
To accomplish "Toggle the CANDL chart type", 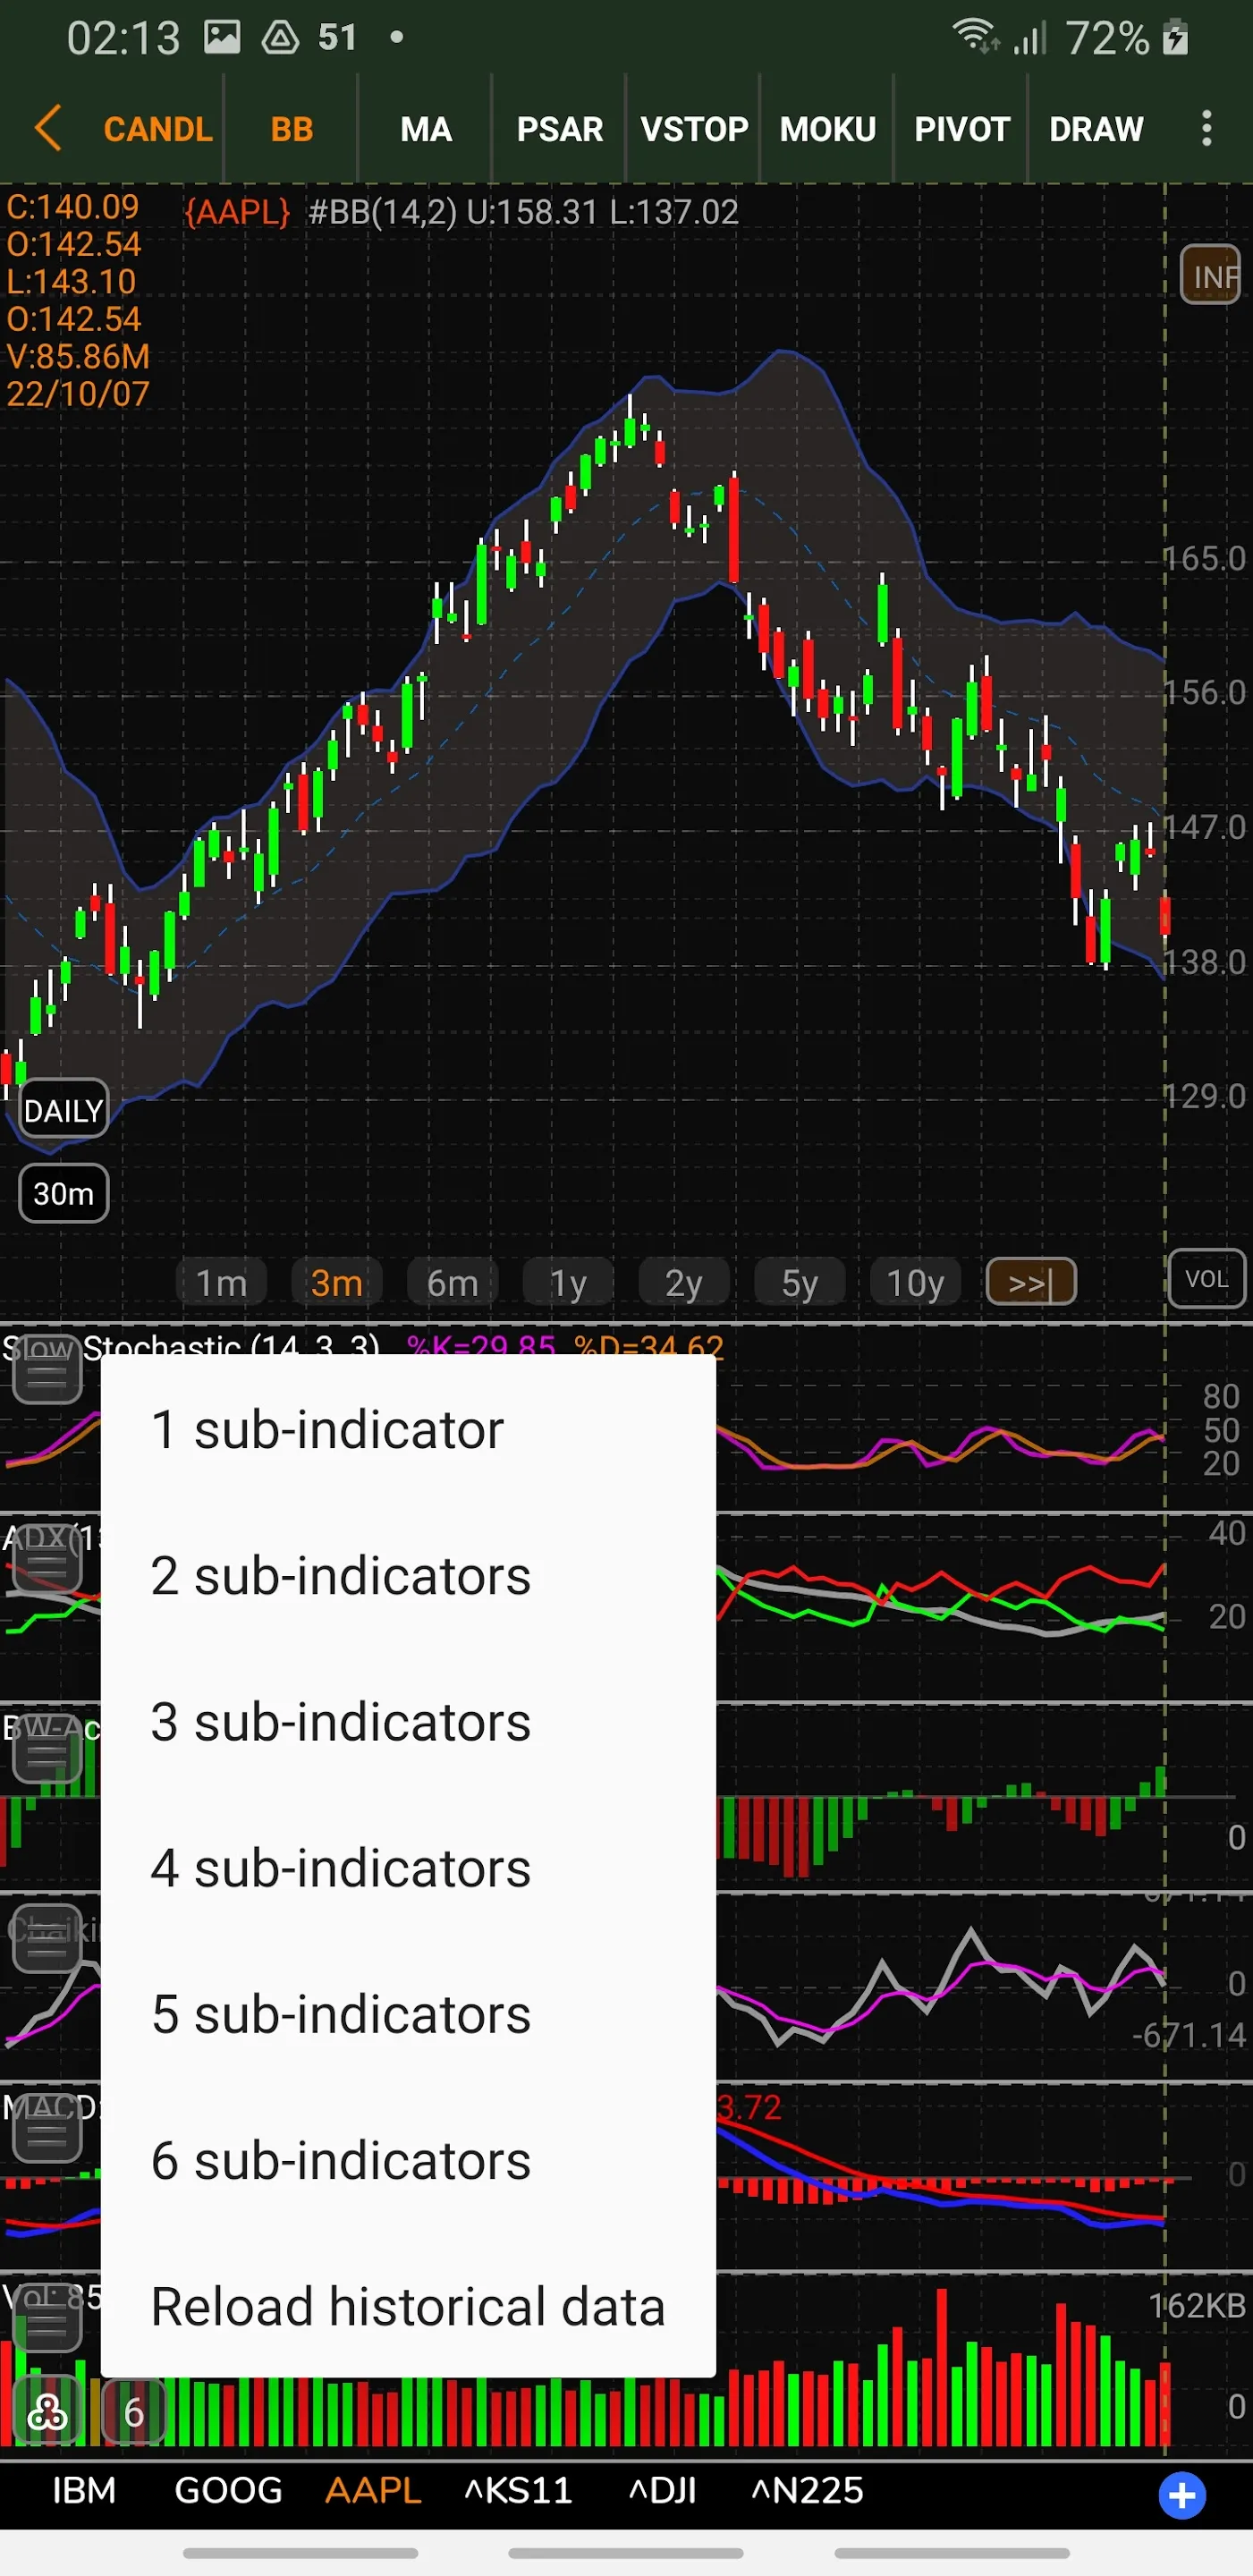I will [158, 129].
